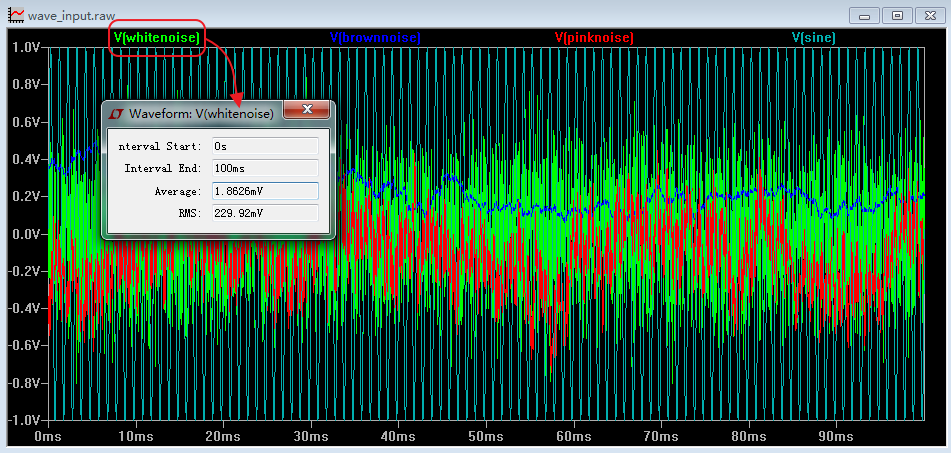
Task: Click the Interval Start field showing 0s
Action: point(265,146)
